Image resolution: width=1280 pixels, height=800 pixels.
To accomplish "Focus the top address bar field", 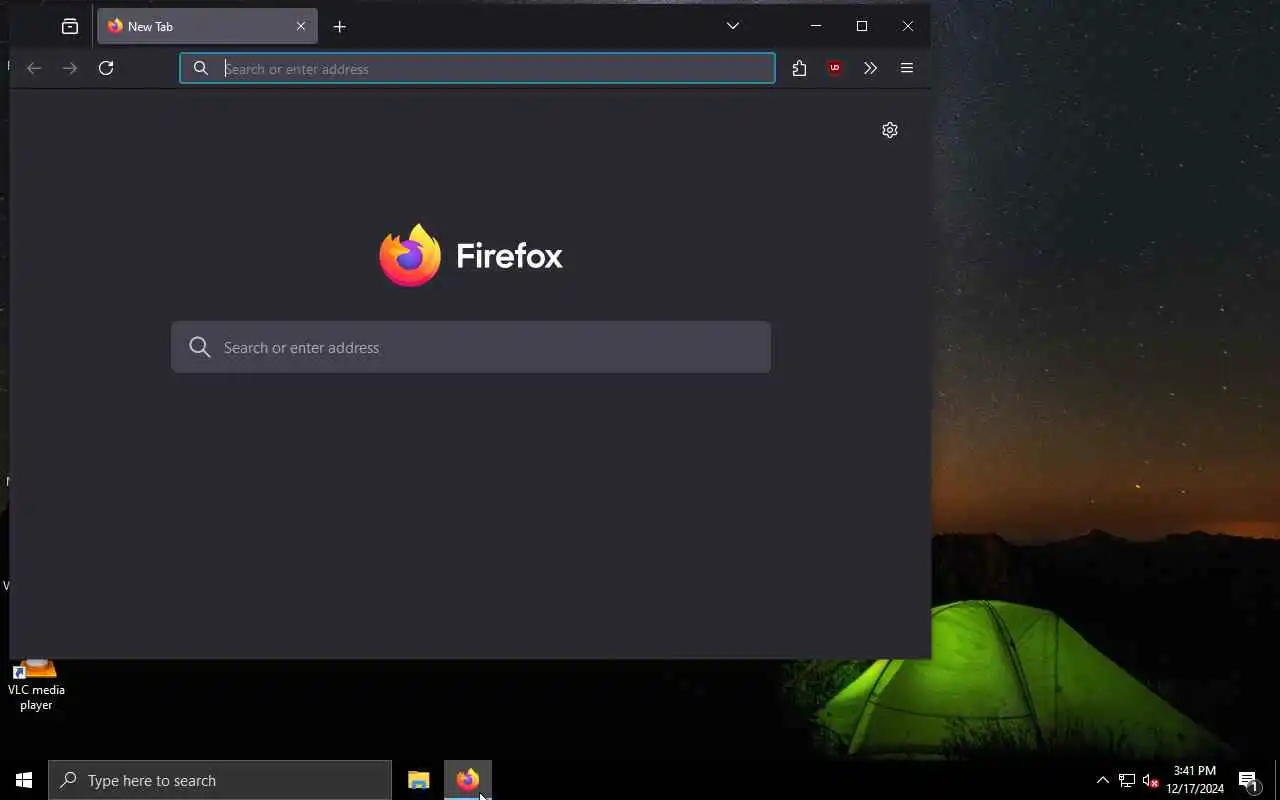I will point(477,68).
